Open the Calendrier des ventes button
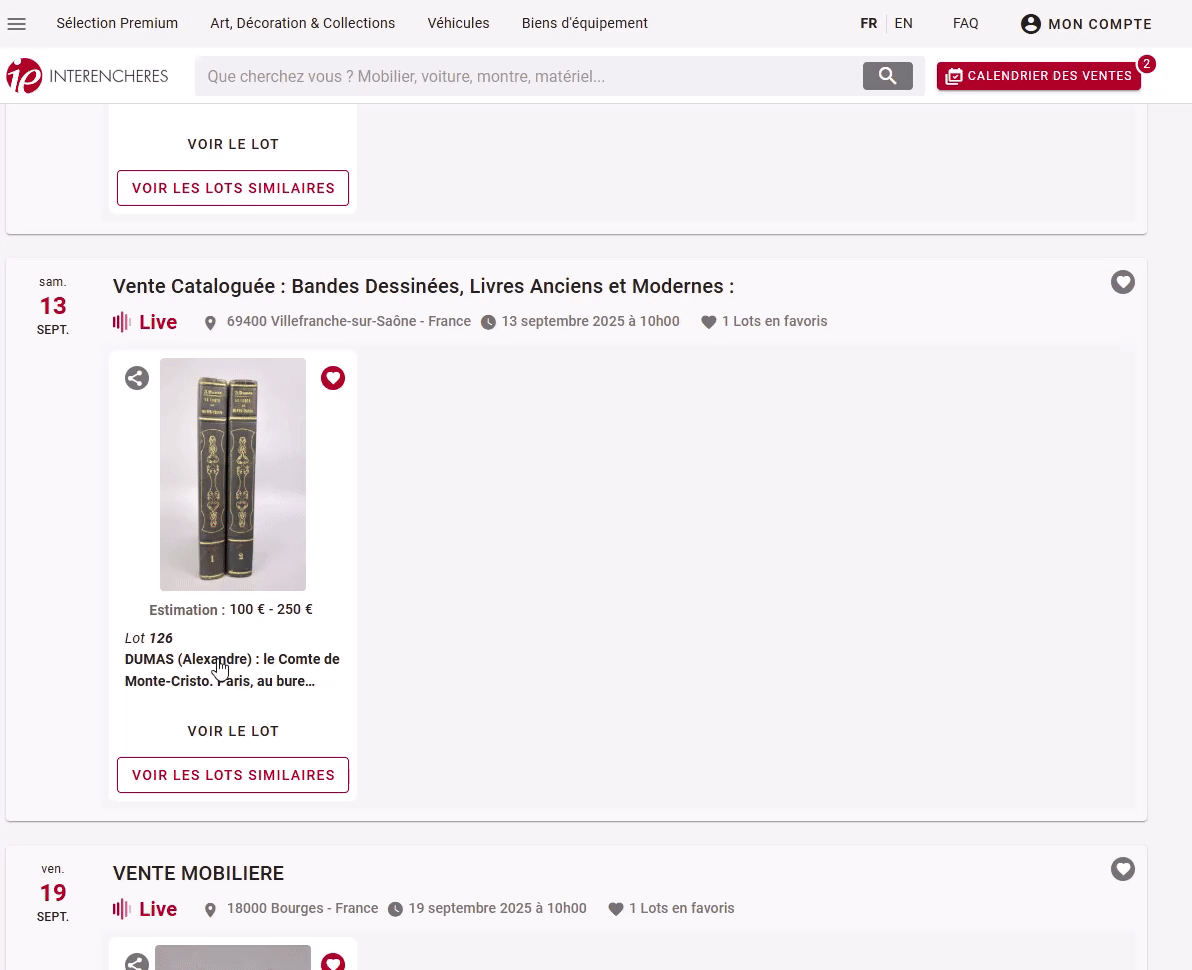 pos(1038,76)
